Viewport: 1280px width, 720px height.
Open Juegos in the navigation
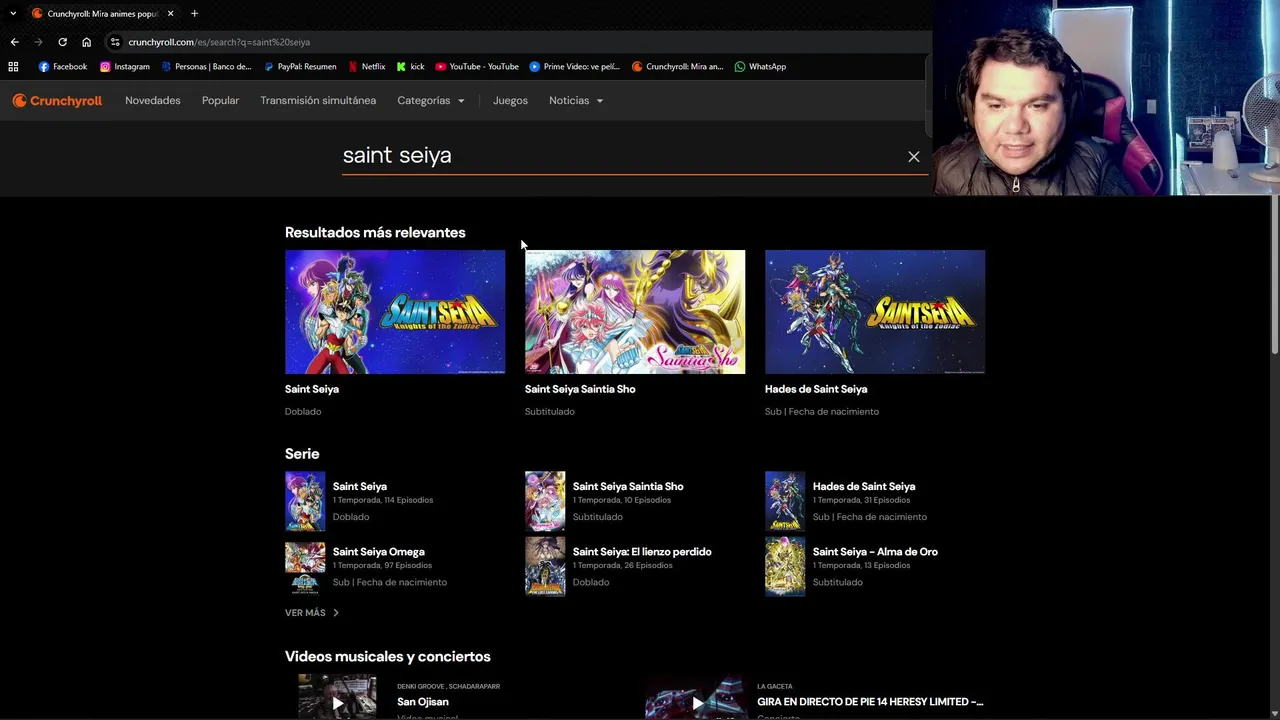[510, 100]
